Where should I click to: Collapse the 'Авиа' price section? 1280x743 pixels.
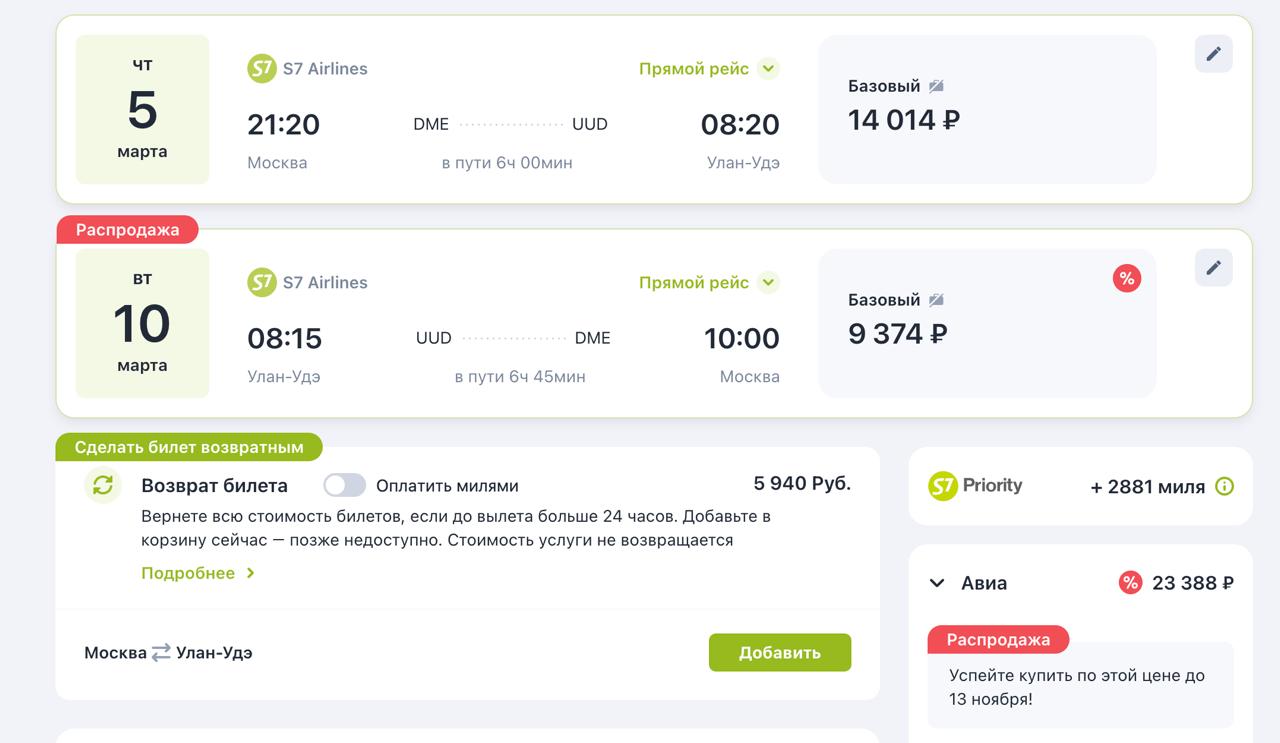(937, 583)
